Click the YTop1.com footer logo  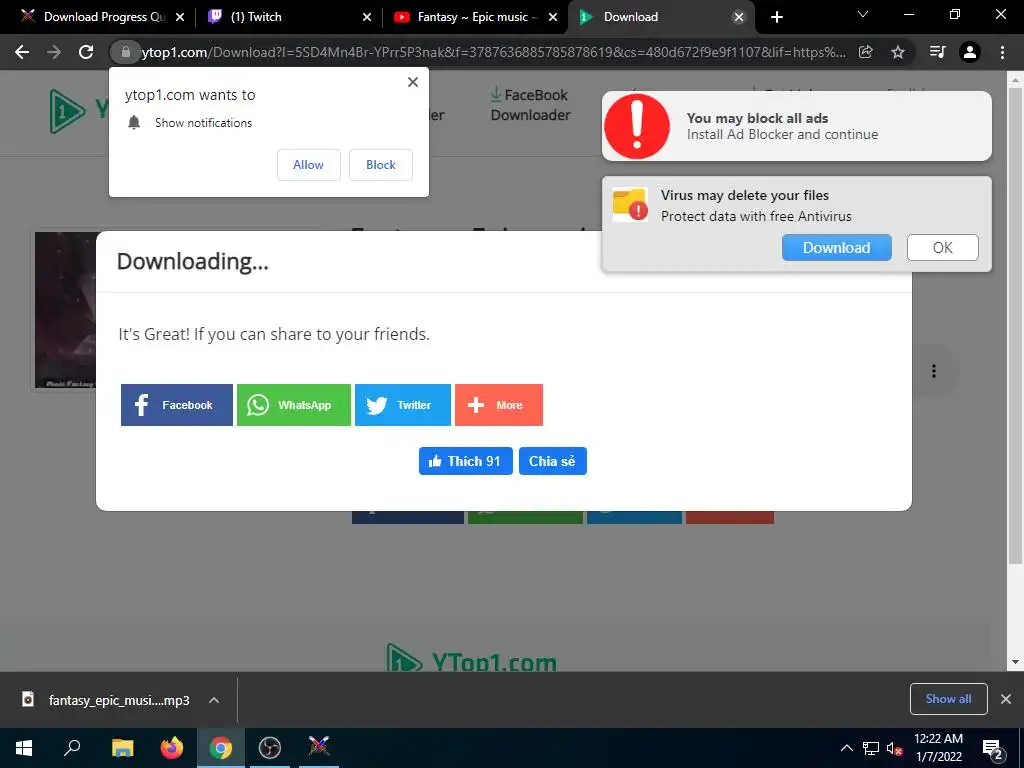point(472,658)
